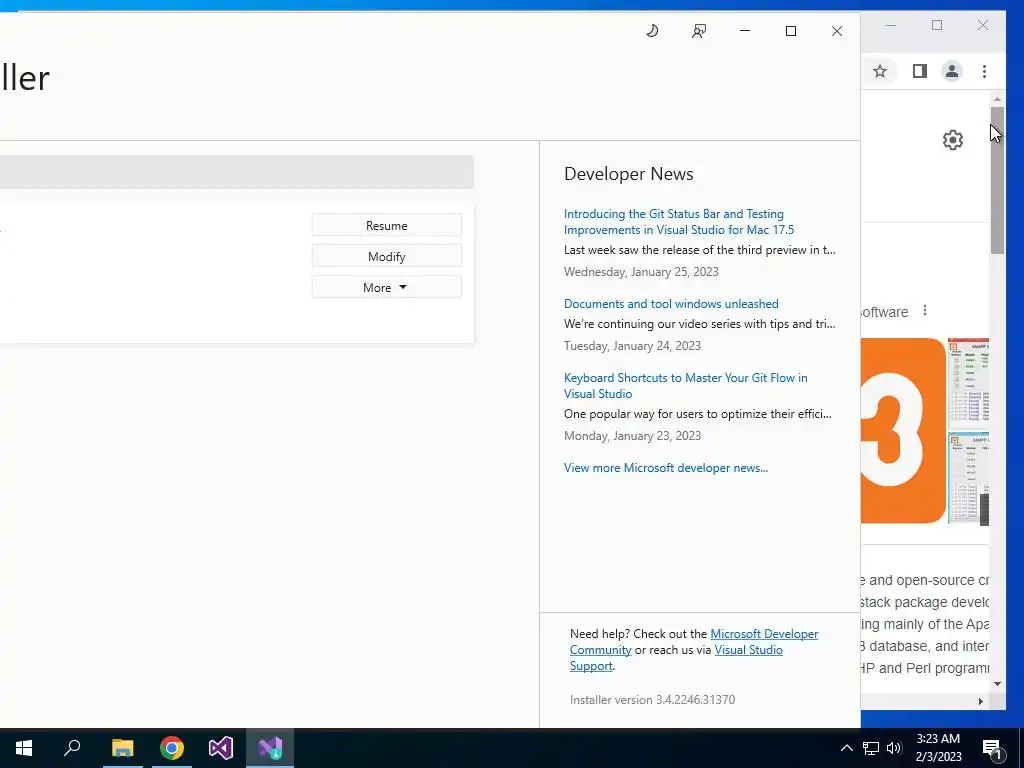The height and width of the screenshot is (768, 1024).
Task: Switch to Chrome from taskbar
Action: 172,748
